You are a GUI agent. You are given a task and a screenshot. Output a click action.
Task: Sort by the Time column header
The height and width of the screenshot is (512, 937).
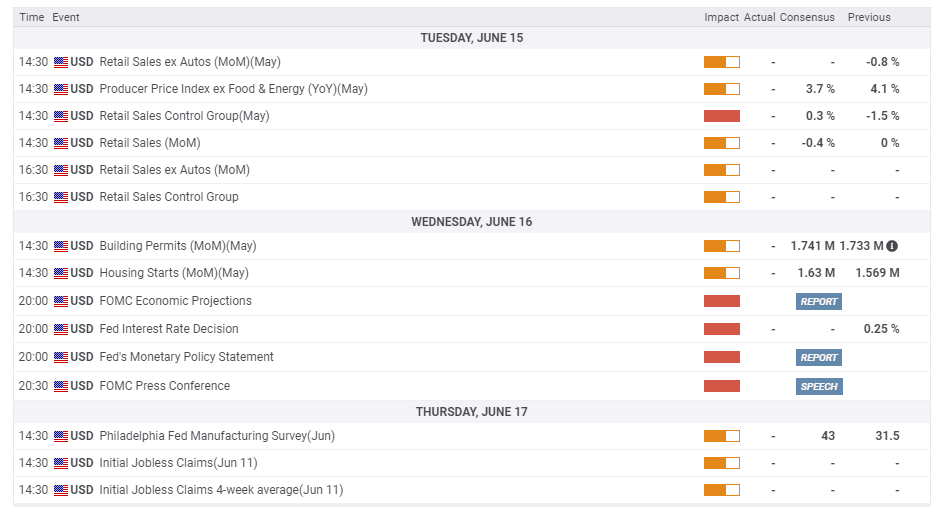(x=32, y=17)
